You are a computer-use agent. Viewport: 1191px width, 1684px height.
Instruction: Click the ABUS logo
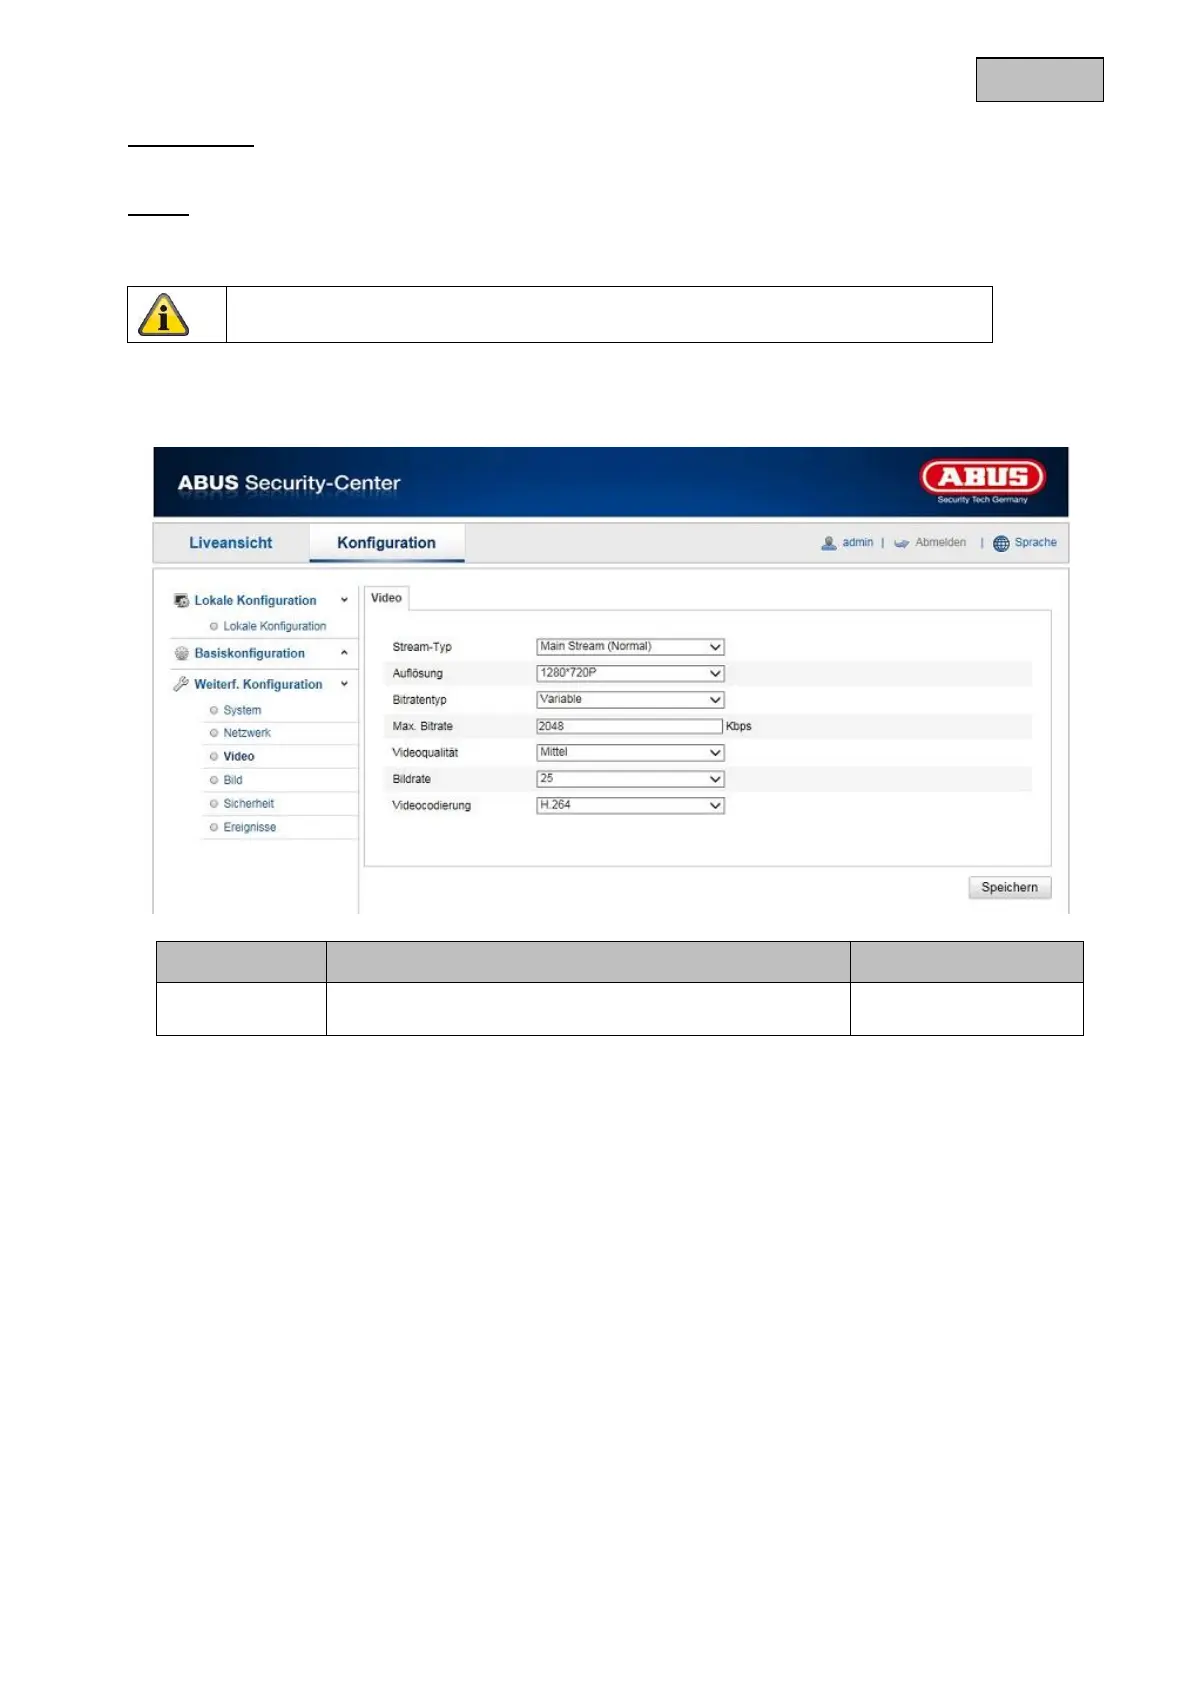click(983, 480)
